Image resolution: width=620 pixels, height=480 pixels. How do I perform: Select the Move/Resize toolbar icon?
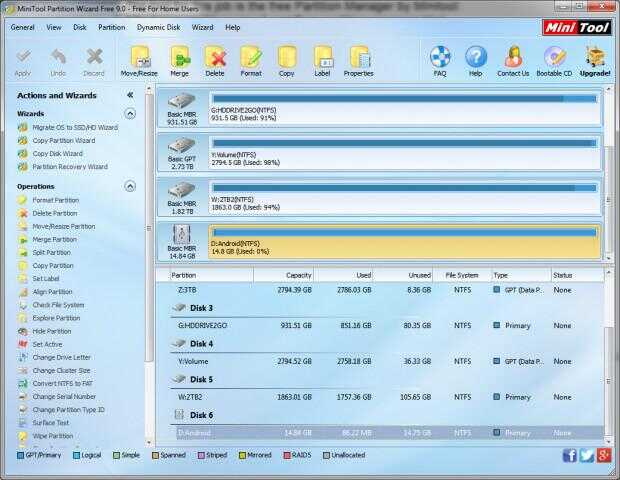140,58
